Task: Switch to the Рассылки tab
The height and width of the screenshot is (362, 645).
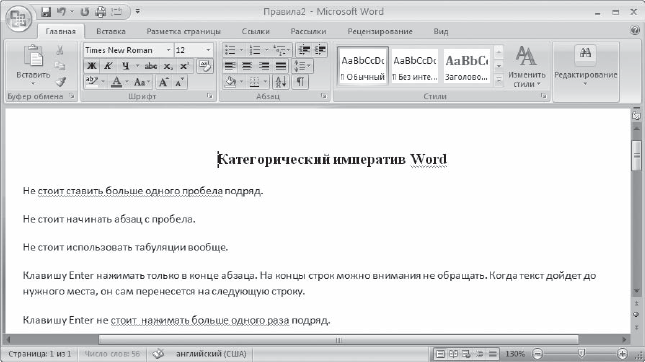Action: point(308,31)
